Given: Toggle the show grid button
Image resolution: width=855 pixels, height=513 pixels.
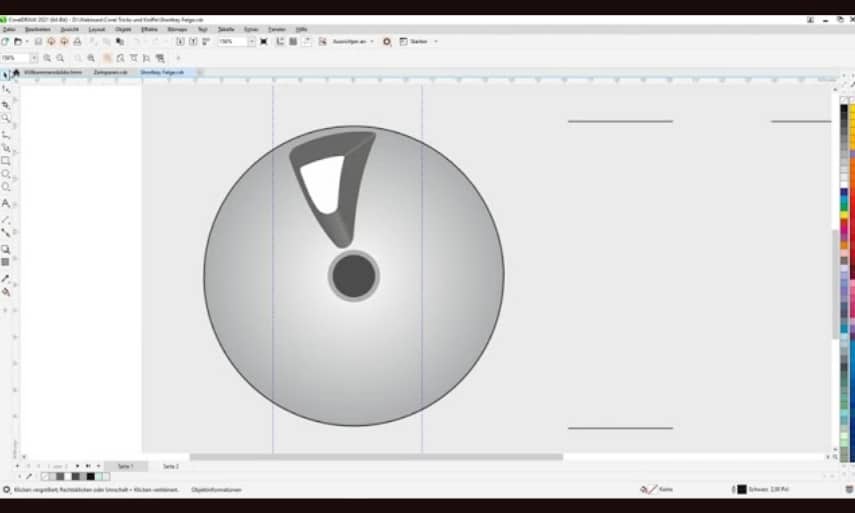Looking at the screenshot, I should click(x=293, y=41).
